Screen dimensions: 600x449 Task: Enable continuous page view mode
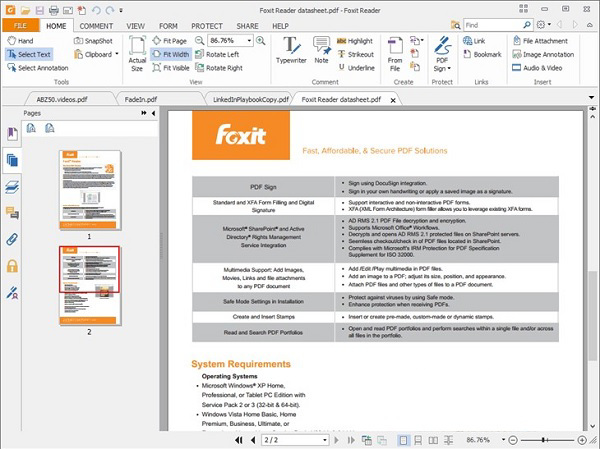(x=418, y=440)
